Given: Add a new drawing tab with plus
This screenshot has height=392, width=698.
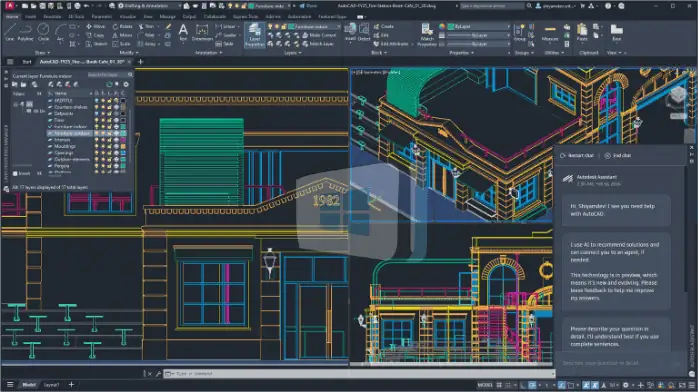Looking at the screenshot, I should coord(141,62).
